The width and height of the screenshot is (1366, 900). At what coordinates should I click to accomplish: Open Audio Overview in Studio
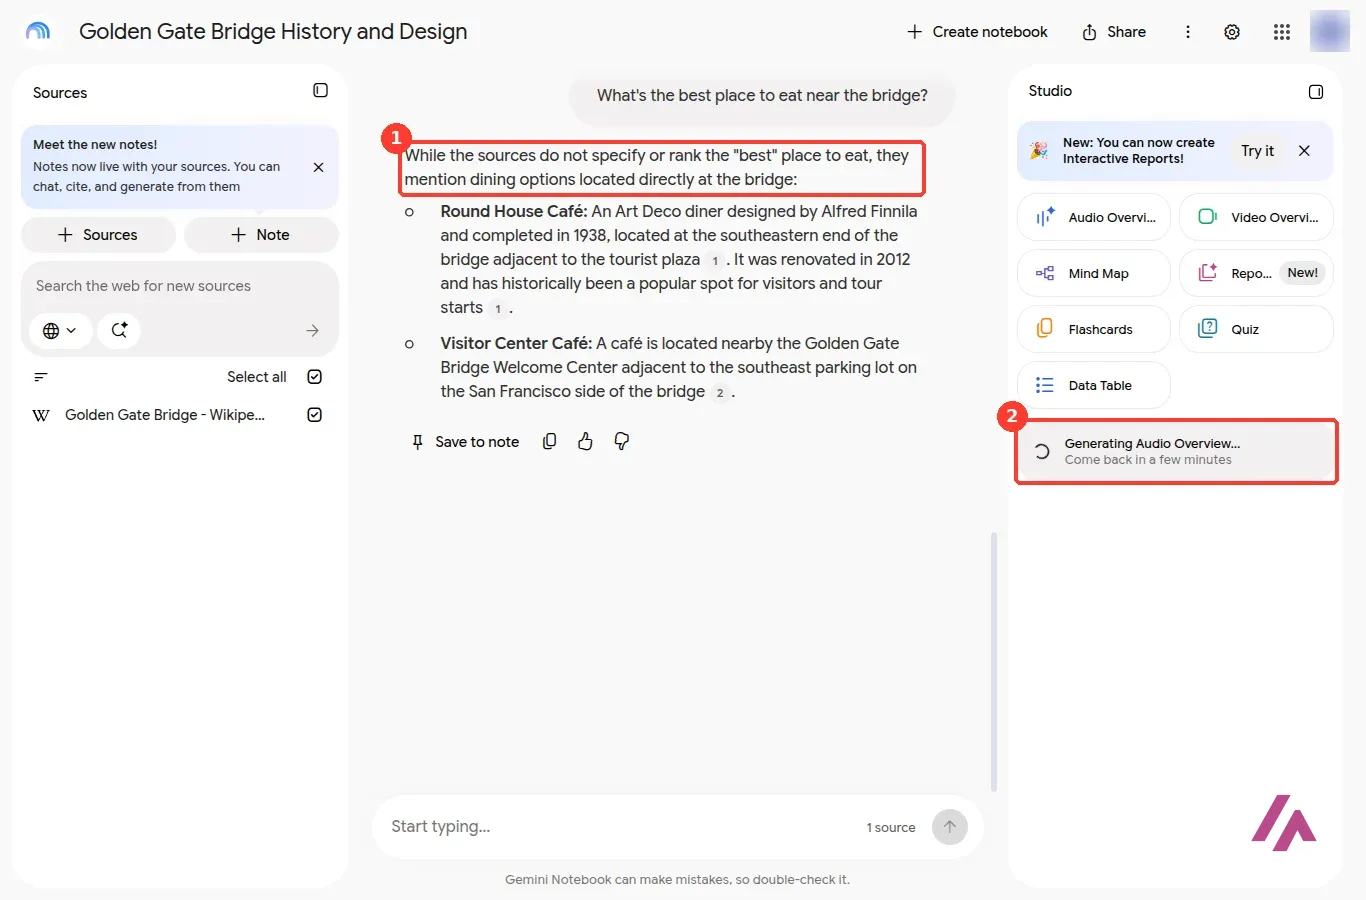tap(1094, 217)
